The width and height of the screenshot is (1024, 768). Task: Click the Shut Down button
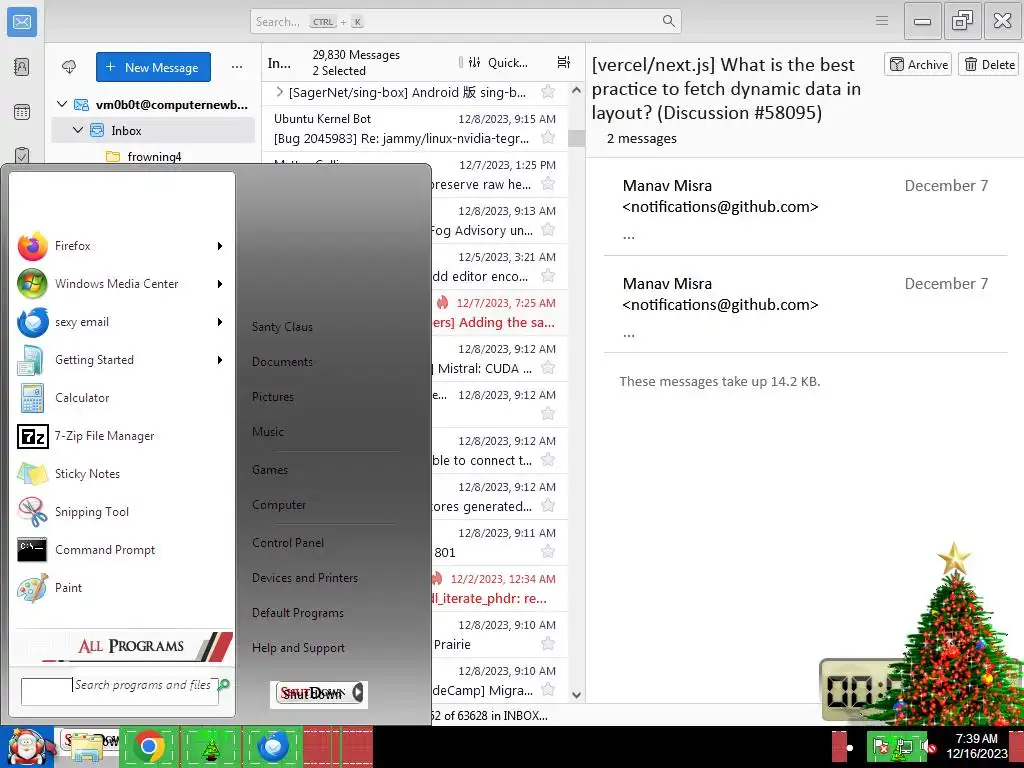click(x=312, y=693)
